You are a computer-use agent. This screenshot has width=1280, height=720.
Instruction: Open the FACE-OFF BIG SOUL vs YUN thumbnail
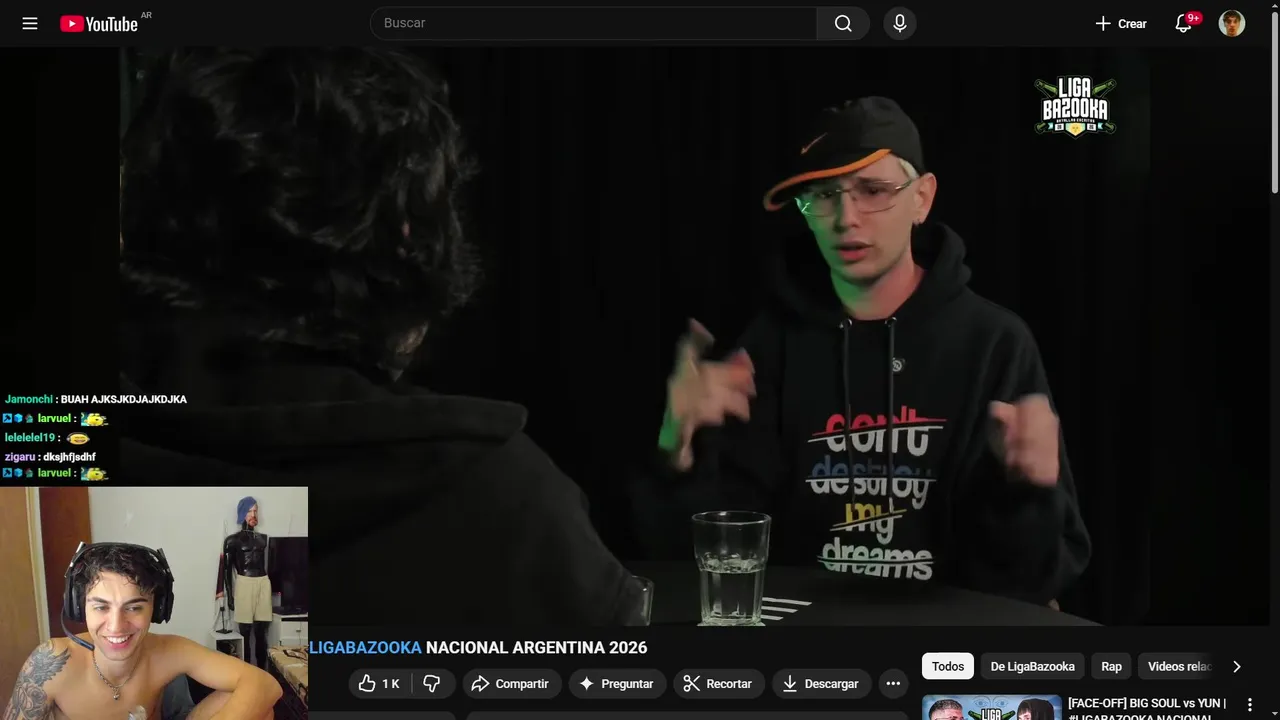pyautogui.click(x=992, y=707)
